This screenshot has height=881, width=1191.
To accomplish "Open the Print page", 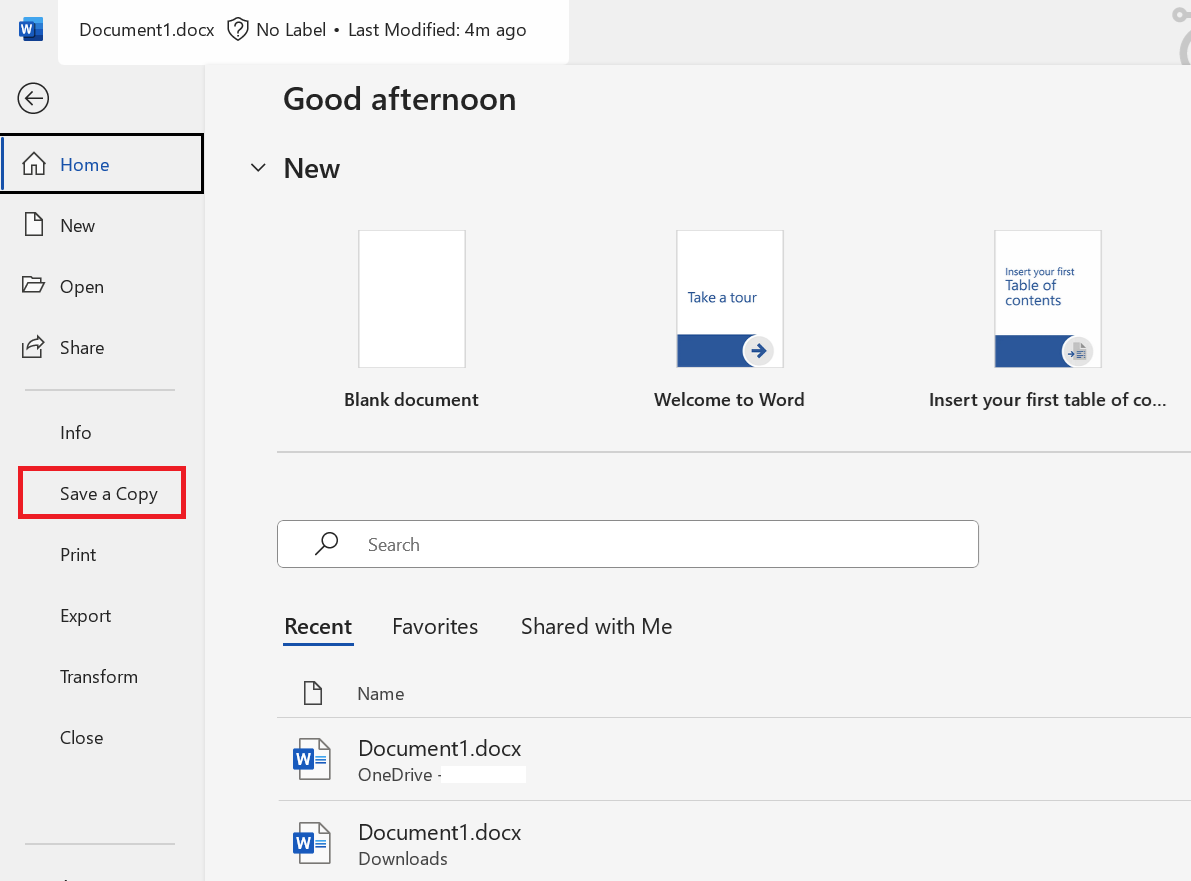I will 103,554.
